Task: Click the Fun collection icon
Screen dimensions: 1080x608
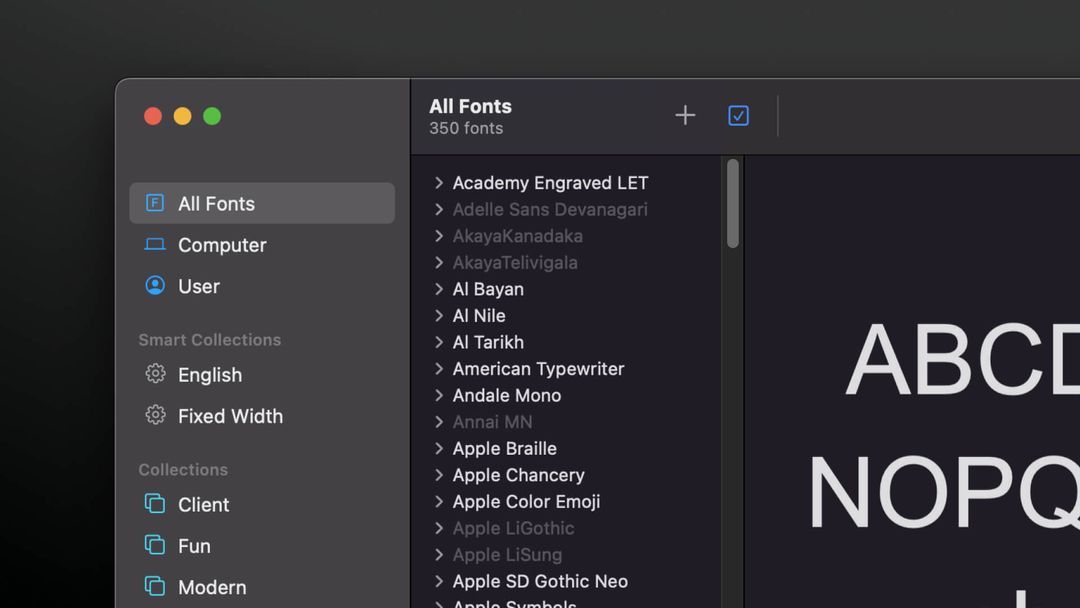Action: [x=155, y=545]
